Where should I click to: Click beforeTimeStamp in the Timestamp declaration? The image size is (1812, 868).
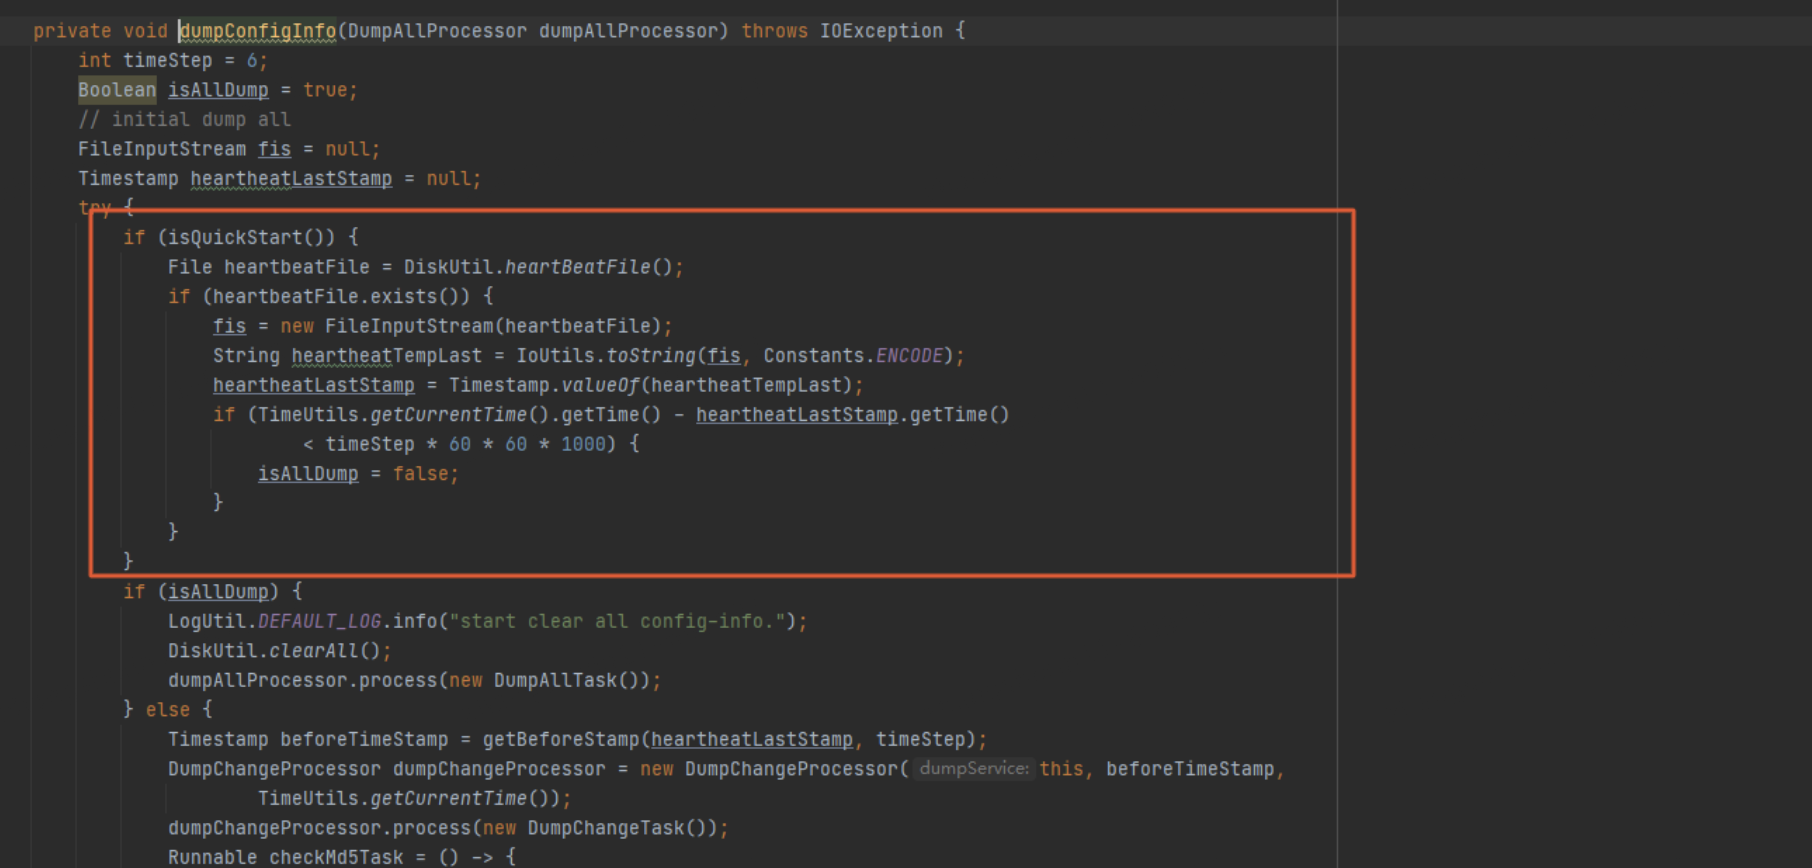click(364, 739)
